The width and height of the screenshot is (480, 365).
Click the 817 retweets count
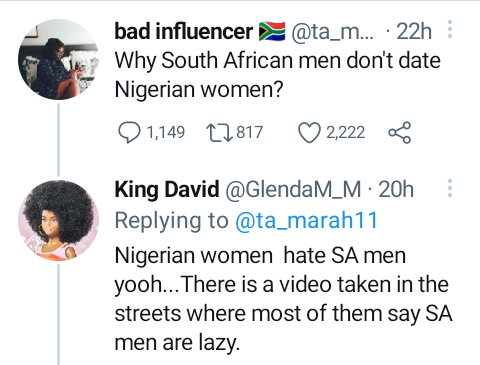250,133
